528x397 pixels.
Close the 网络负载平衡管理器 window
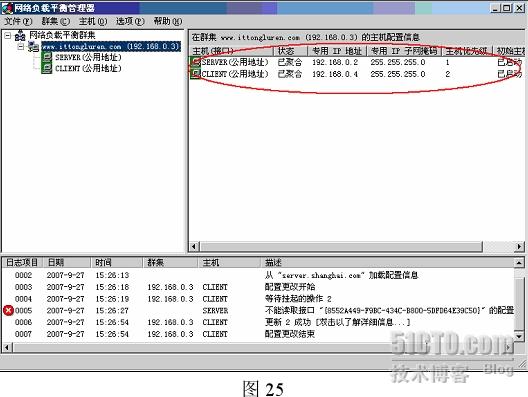[519, 8]
